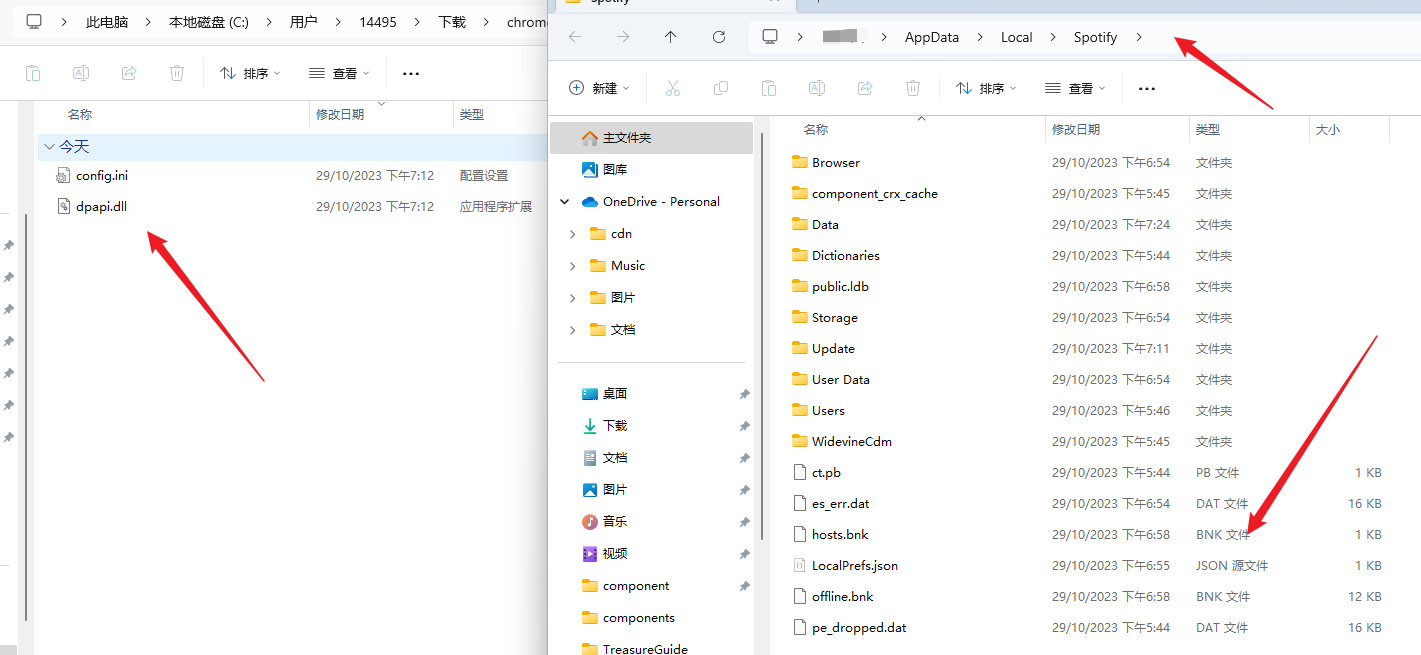The image size is (1421, 655).
Task: Open the 查看 view dropdown in left window
Action: (339, 73)
